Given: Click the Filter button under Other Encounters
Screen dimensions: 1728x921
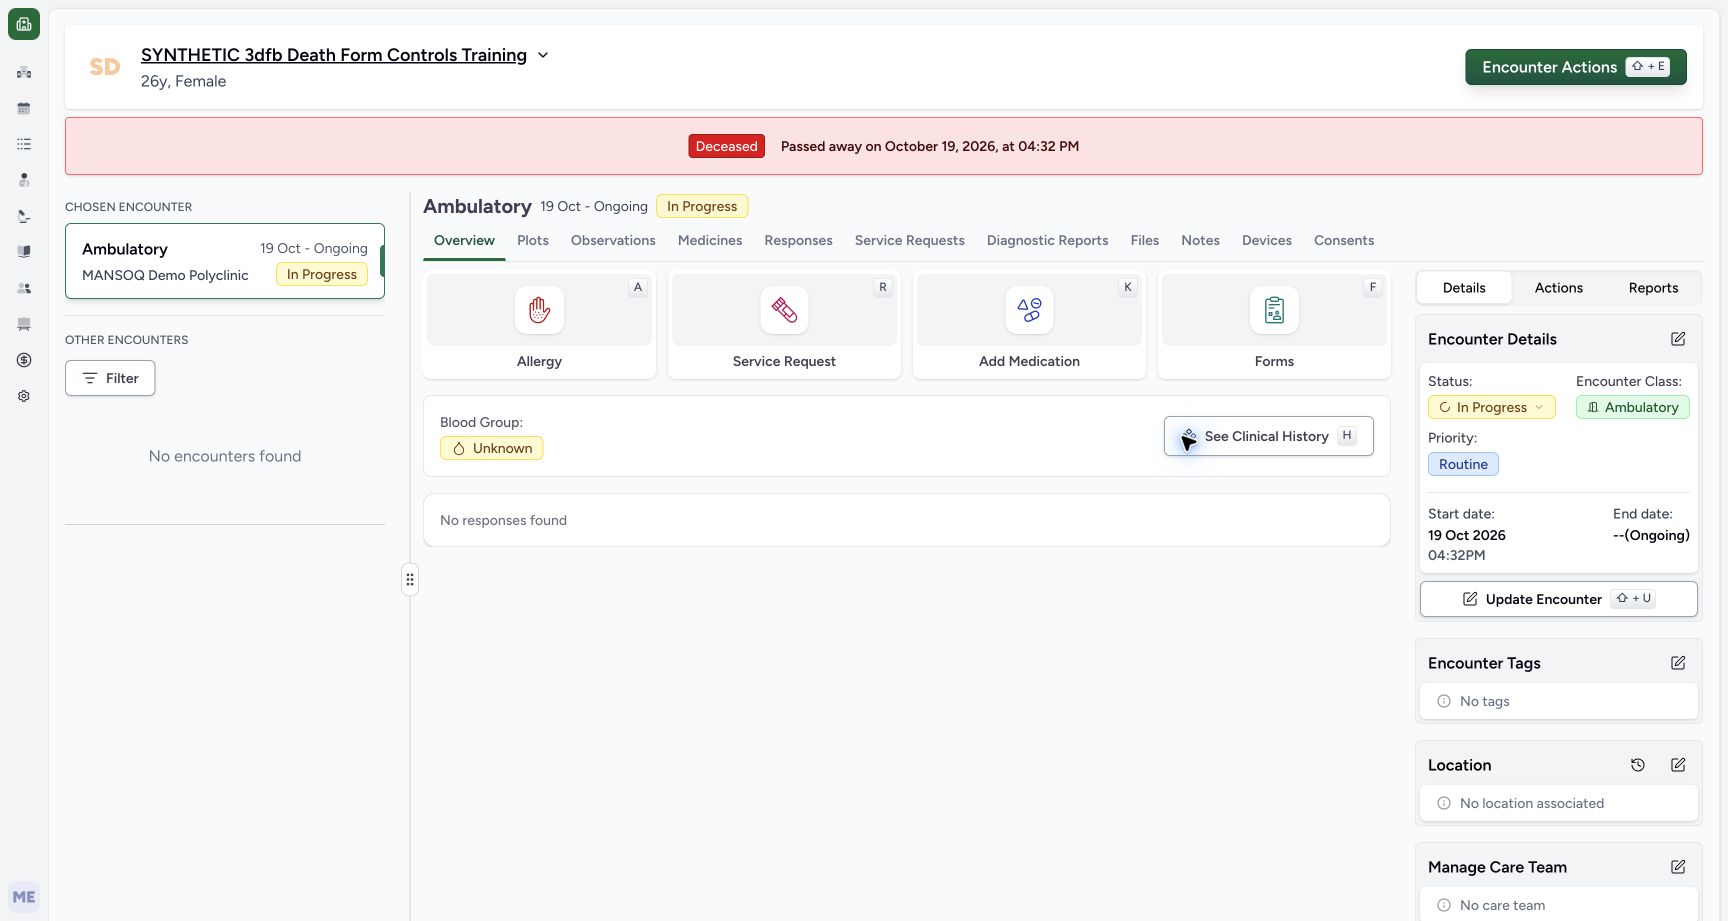Looking at the screenshot, I should tap(110, 378).
